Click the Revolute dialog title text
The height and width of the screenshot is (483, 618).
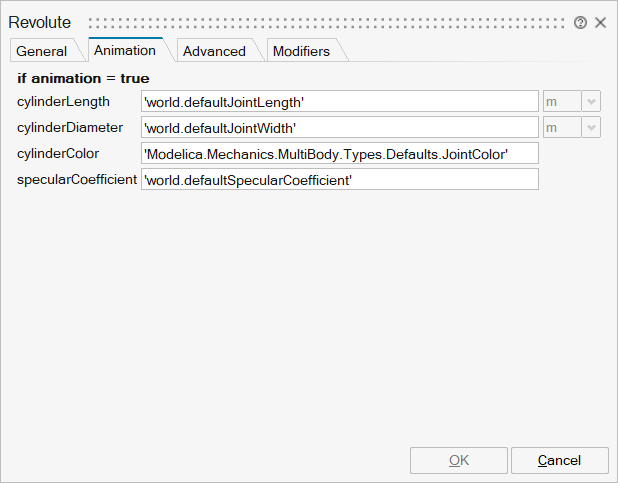point(40,22)
